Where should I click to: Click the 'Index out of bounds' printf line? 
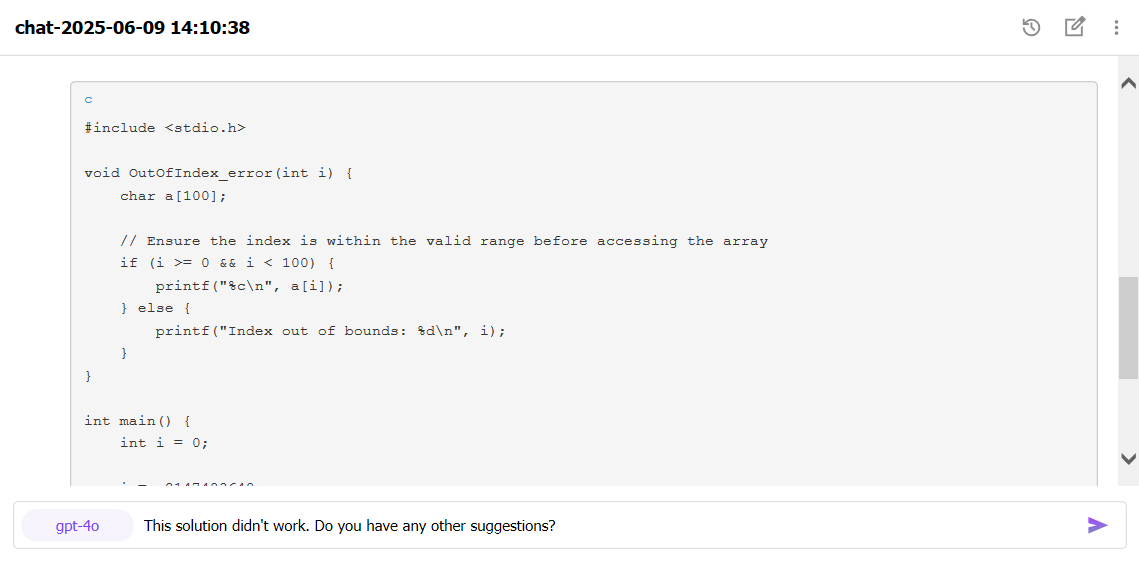[330, 331]
